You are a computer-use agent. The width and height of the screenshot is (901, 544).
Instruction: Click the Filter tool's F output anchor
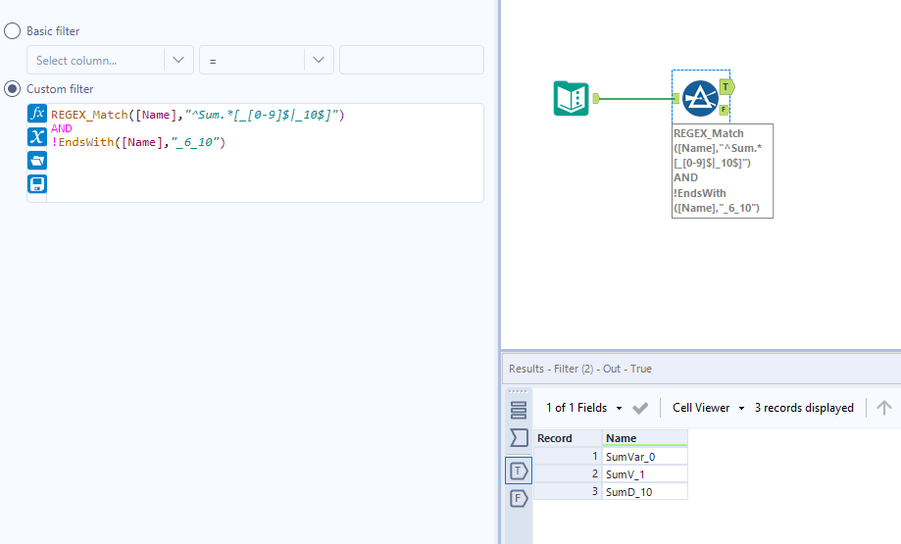pyautogui.click(x=723, y=110)
